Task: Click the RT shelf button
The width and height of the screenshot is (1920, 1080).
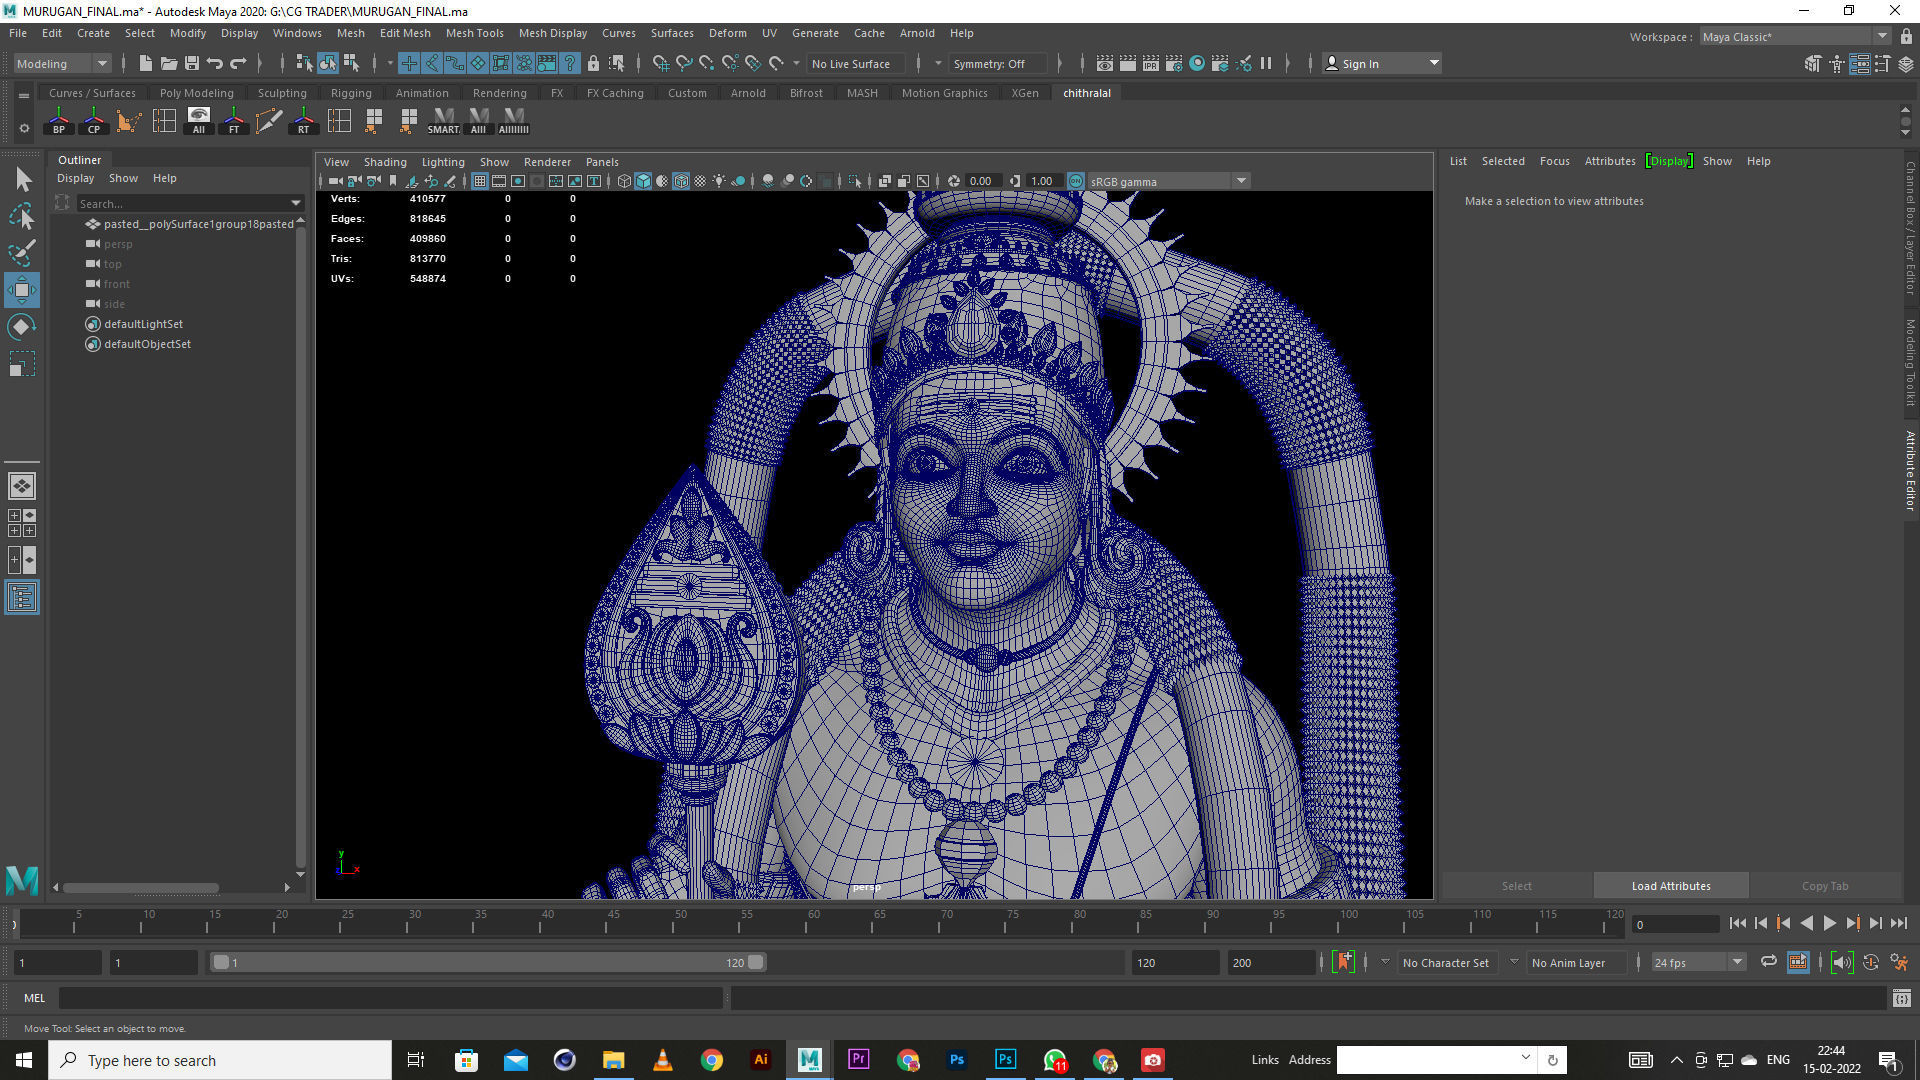Action: coord(304,121)
